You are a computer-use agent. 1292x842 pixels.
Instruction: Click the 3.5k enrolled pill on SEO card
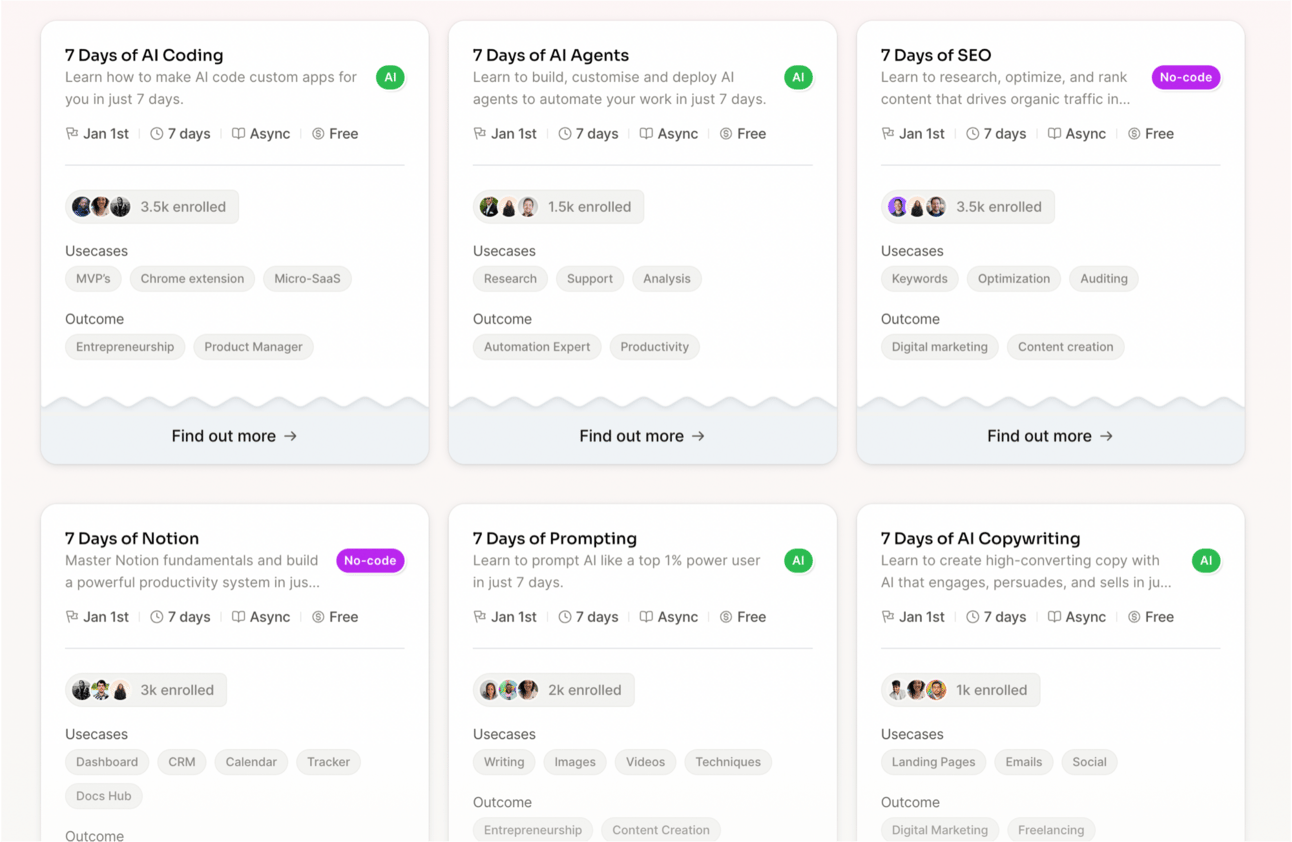coord(968,207)
